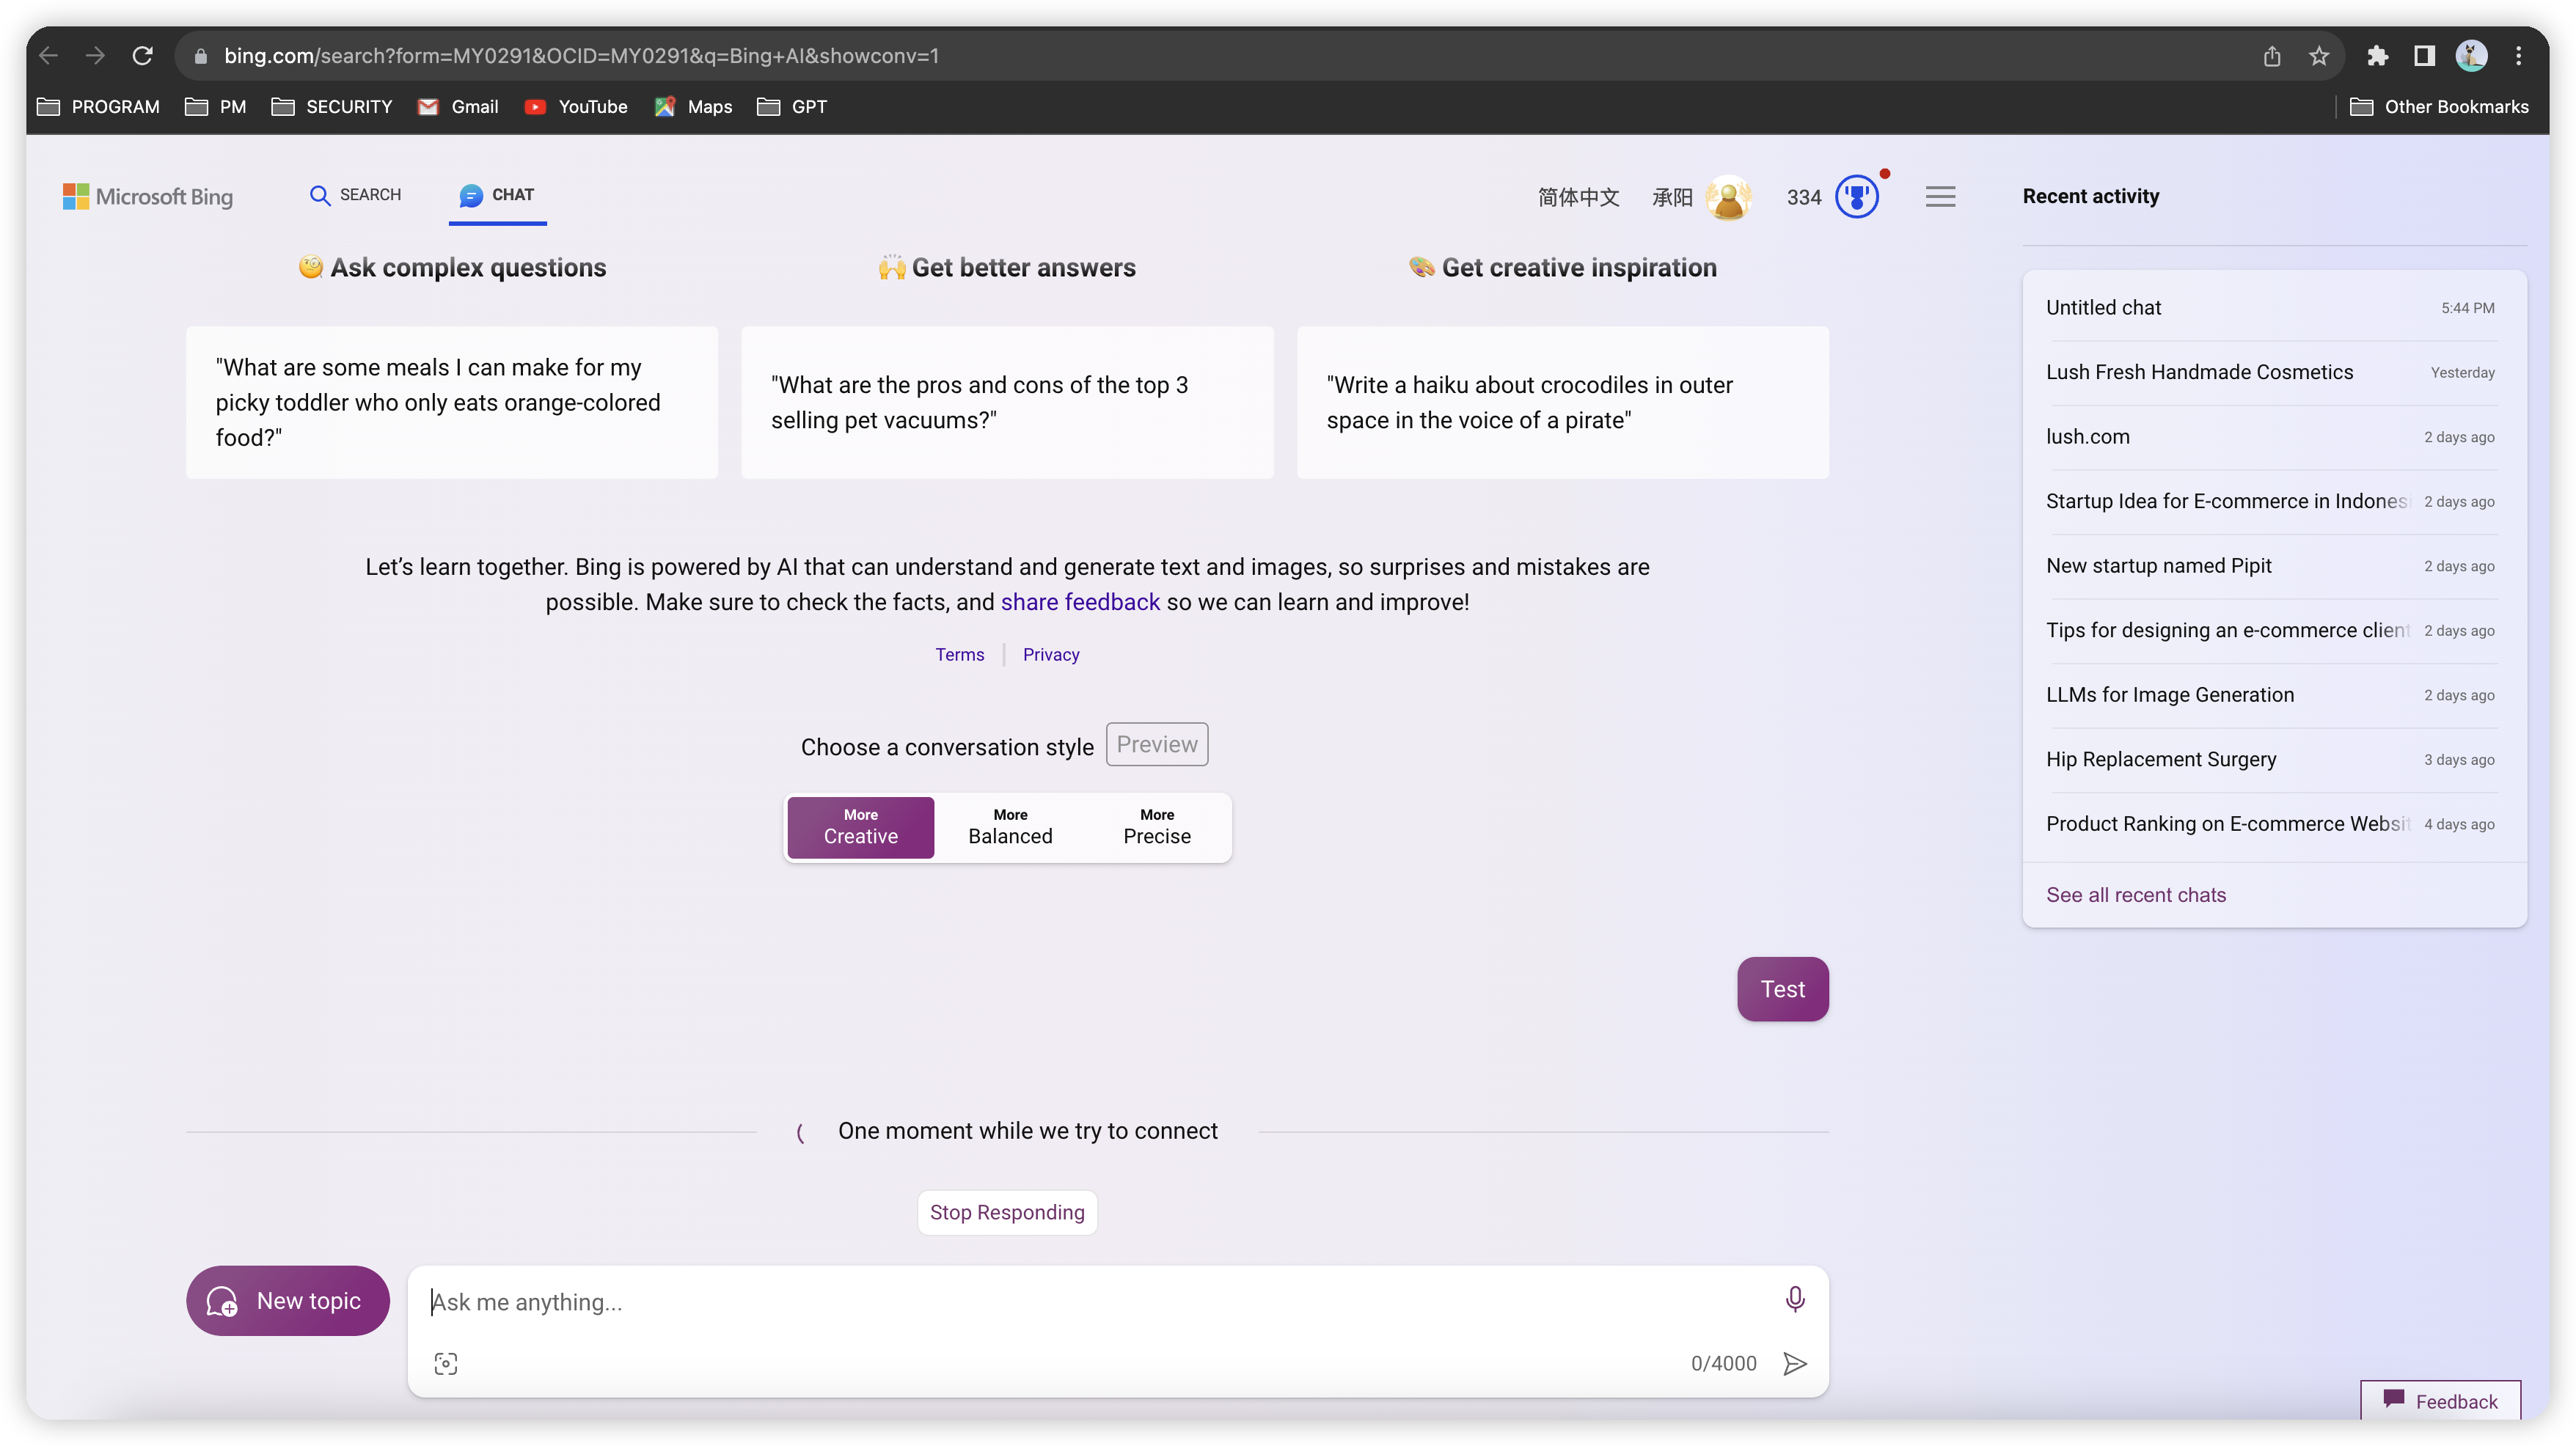Click the send arrow to submit message

[1795, 1363]
